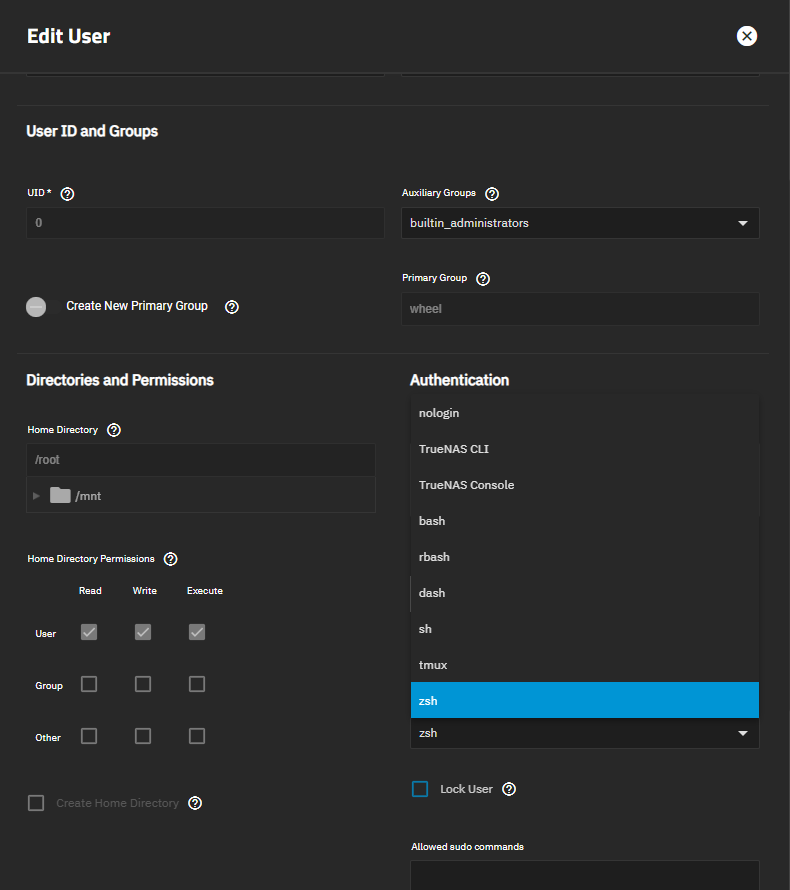Click the Allowed sudo commands field
790x890 pixels.
(583, 874)
